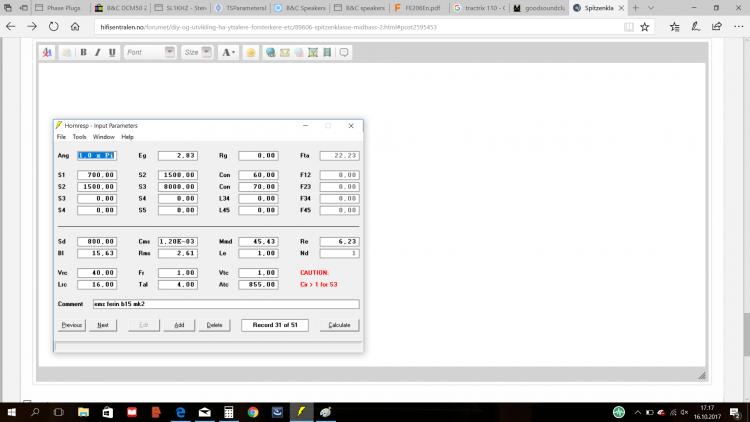This screenshot has height=422, width=750.
Task: Go back in the Edge browser
Action: click(x=11, y=27)
